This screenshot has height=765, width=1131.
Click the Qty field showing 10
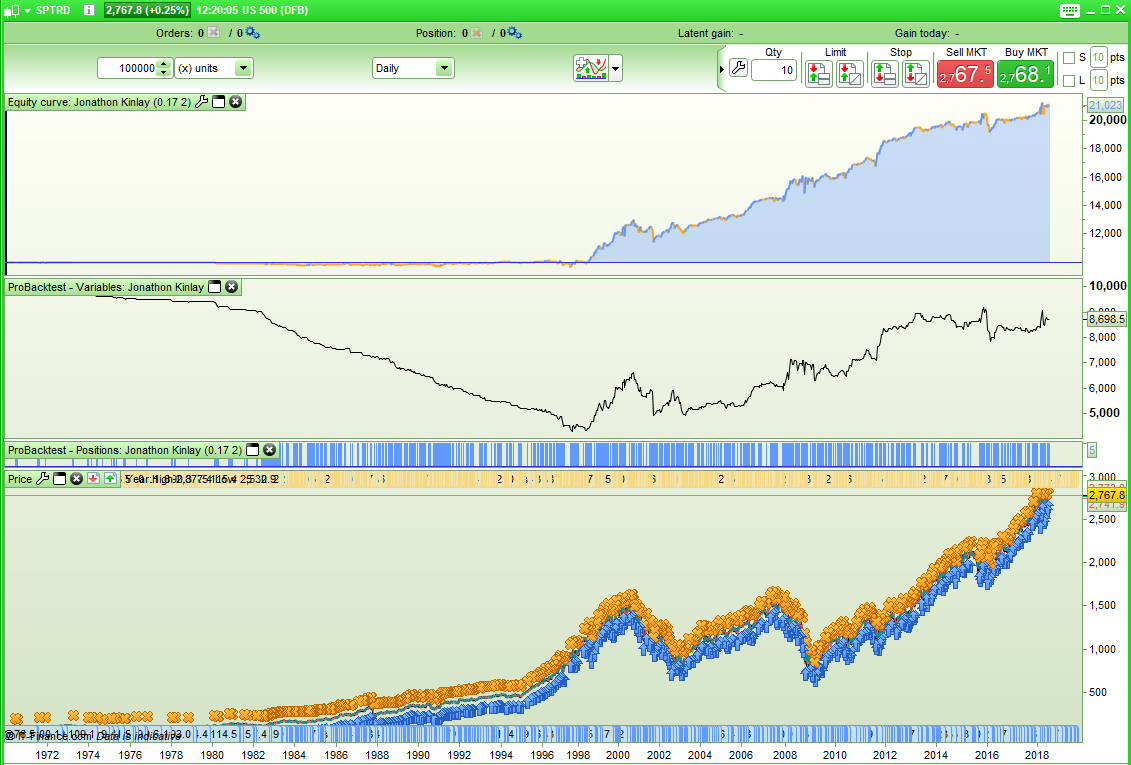click(773, 70)
